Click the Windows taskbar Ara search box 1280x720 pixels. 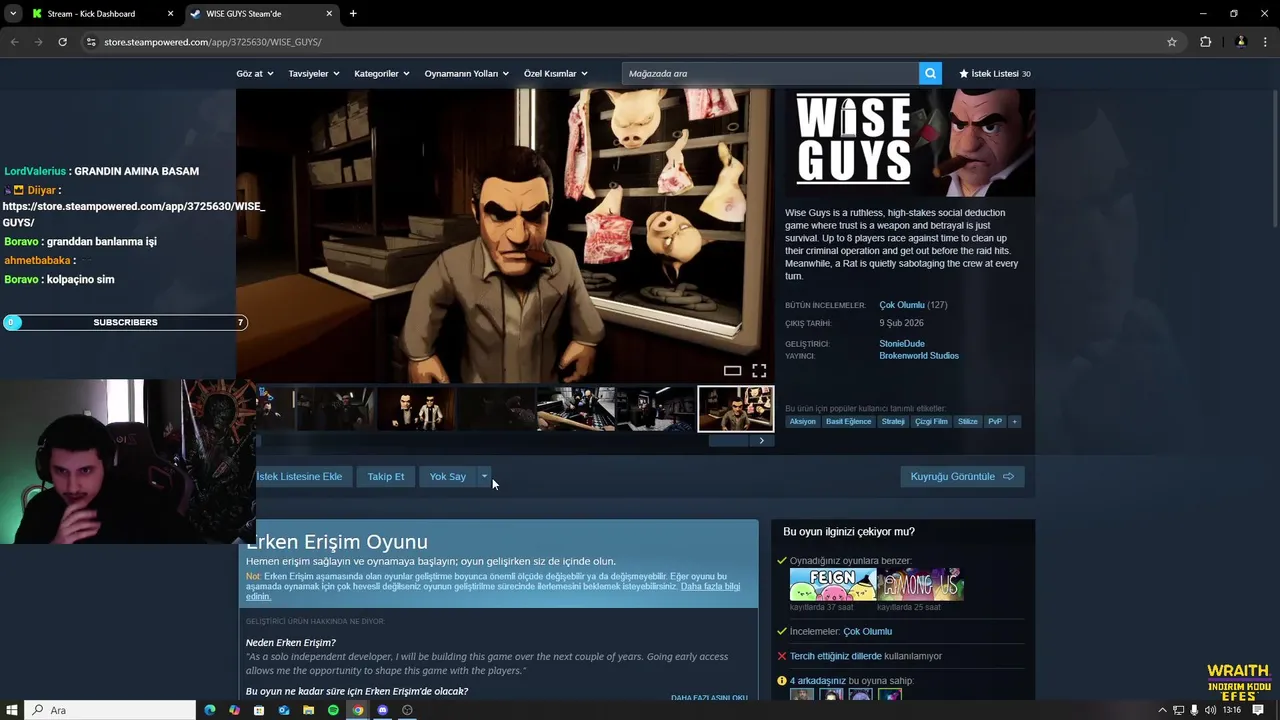[110, 710]
